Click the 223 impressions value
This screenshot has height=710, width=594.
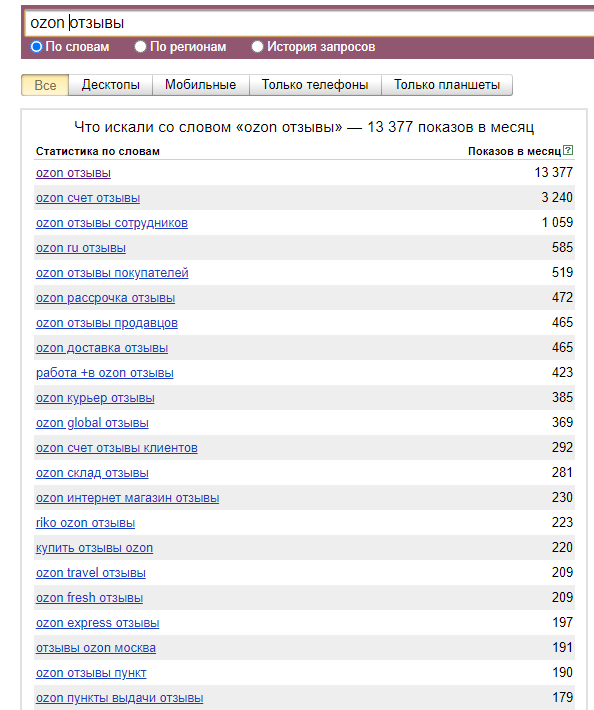[x=563, y=522]
